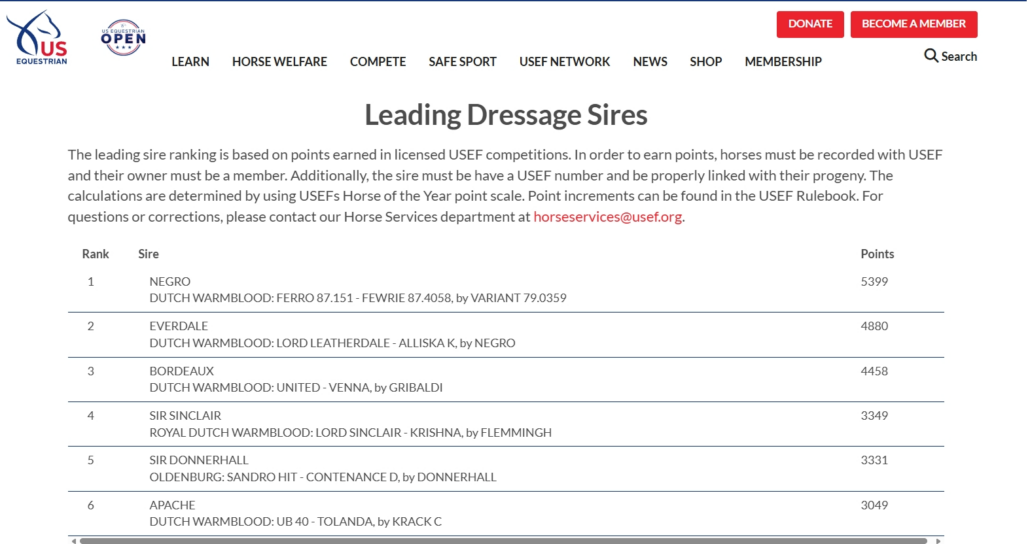The image size is (1030, 544).
Task: Click the Points column header
Action: point(877,254)
